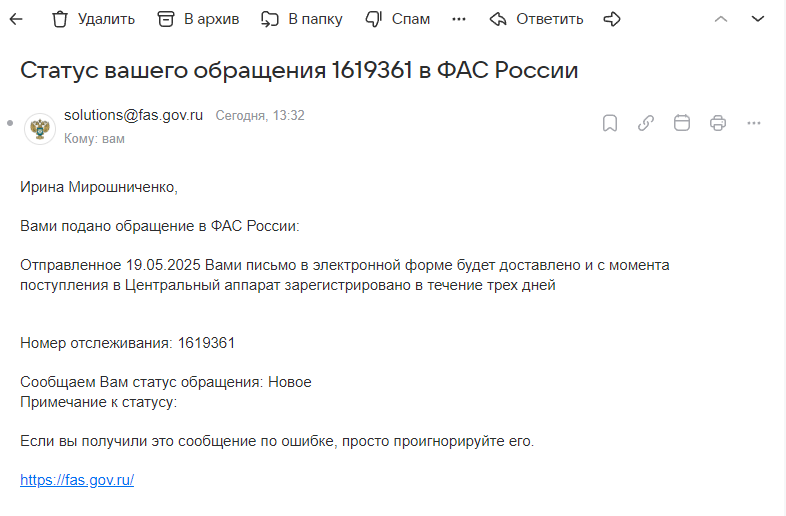The image size is (786, 516).
Task: Go to next email with down chevron
Action: [x=757, y=20]
